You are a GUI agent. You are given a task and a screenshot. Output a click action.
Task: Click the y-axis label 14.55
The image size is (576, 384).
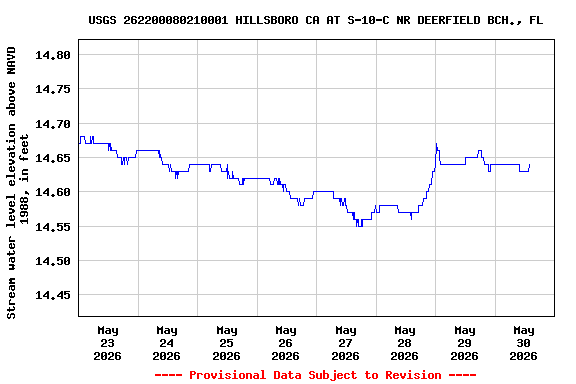click(x=53, y=227)
